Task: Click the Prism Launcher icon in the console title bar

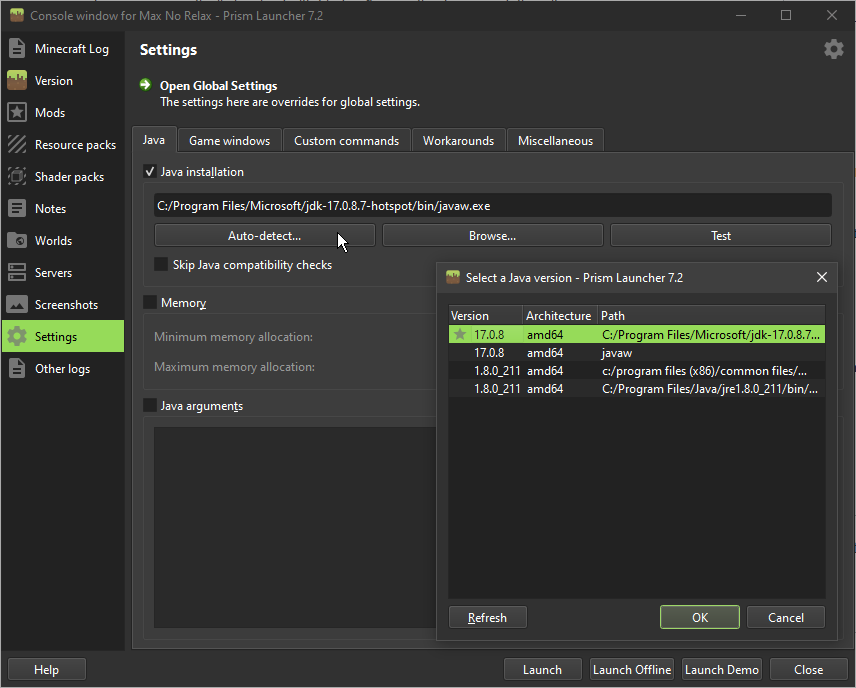Action: pyautogui.click(x=17, y=15)
